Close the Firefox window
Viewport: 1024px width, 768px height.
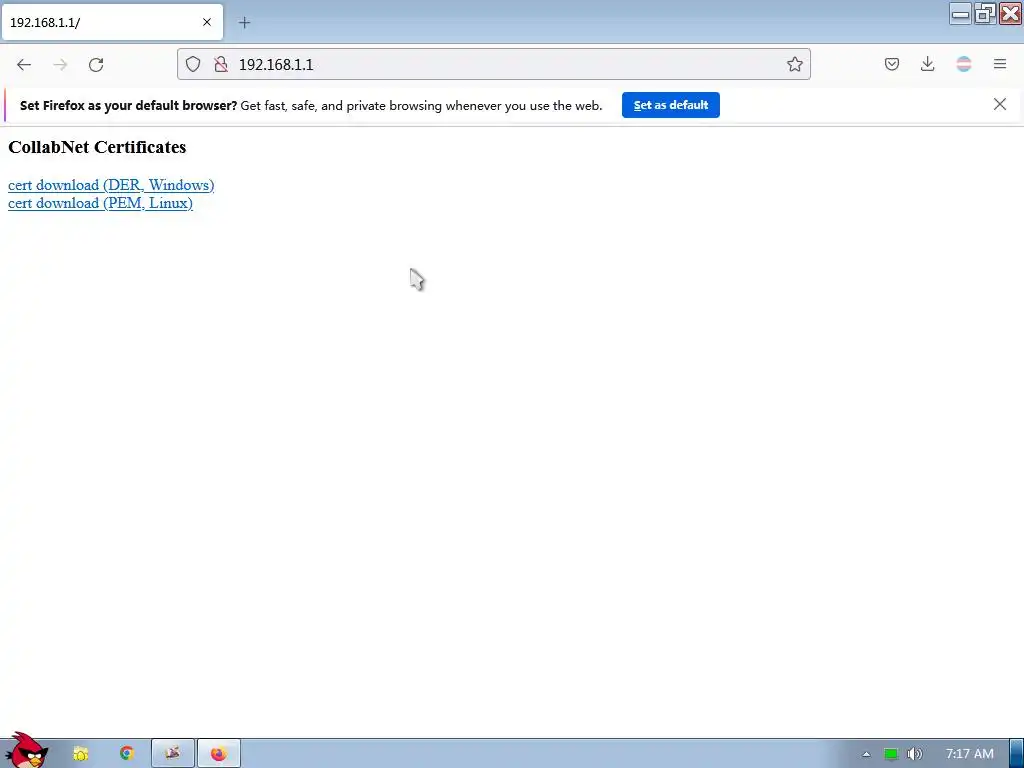pos(1010,14)
